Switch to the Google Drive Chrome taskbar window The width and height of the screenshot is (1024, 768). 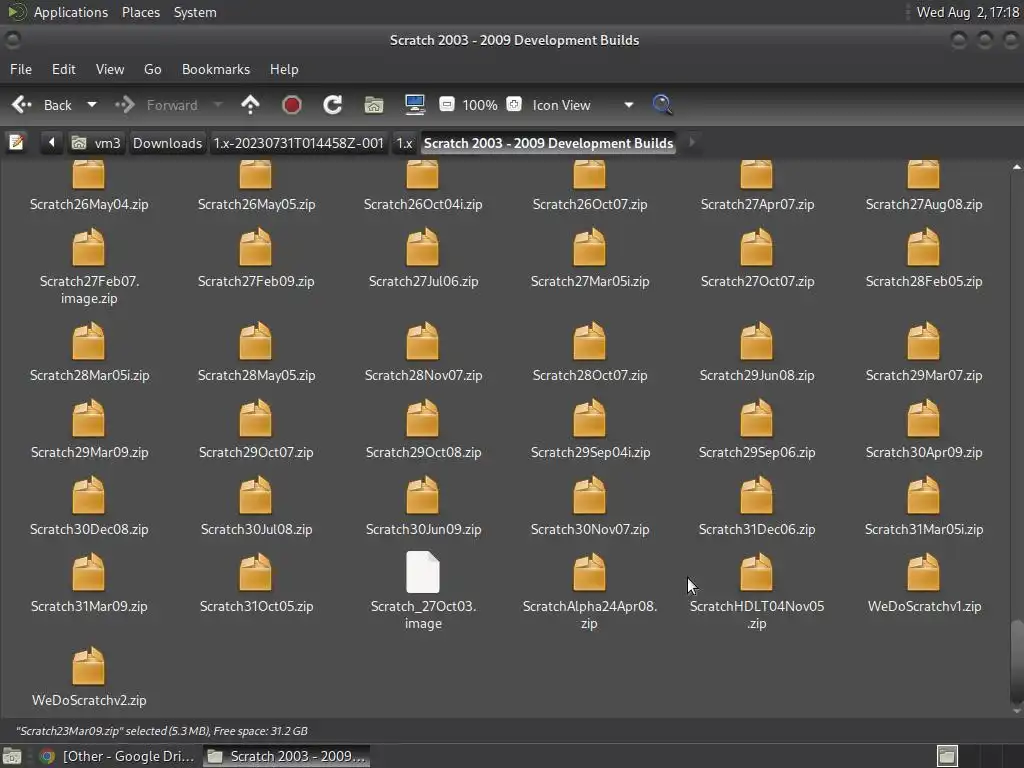coord(117,756)
